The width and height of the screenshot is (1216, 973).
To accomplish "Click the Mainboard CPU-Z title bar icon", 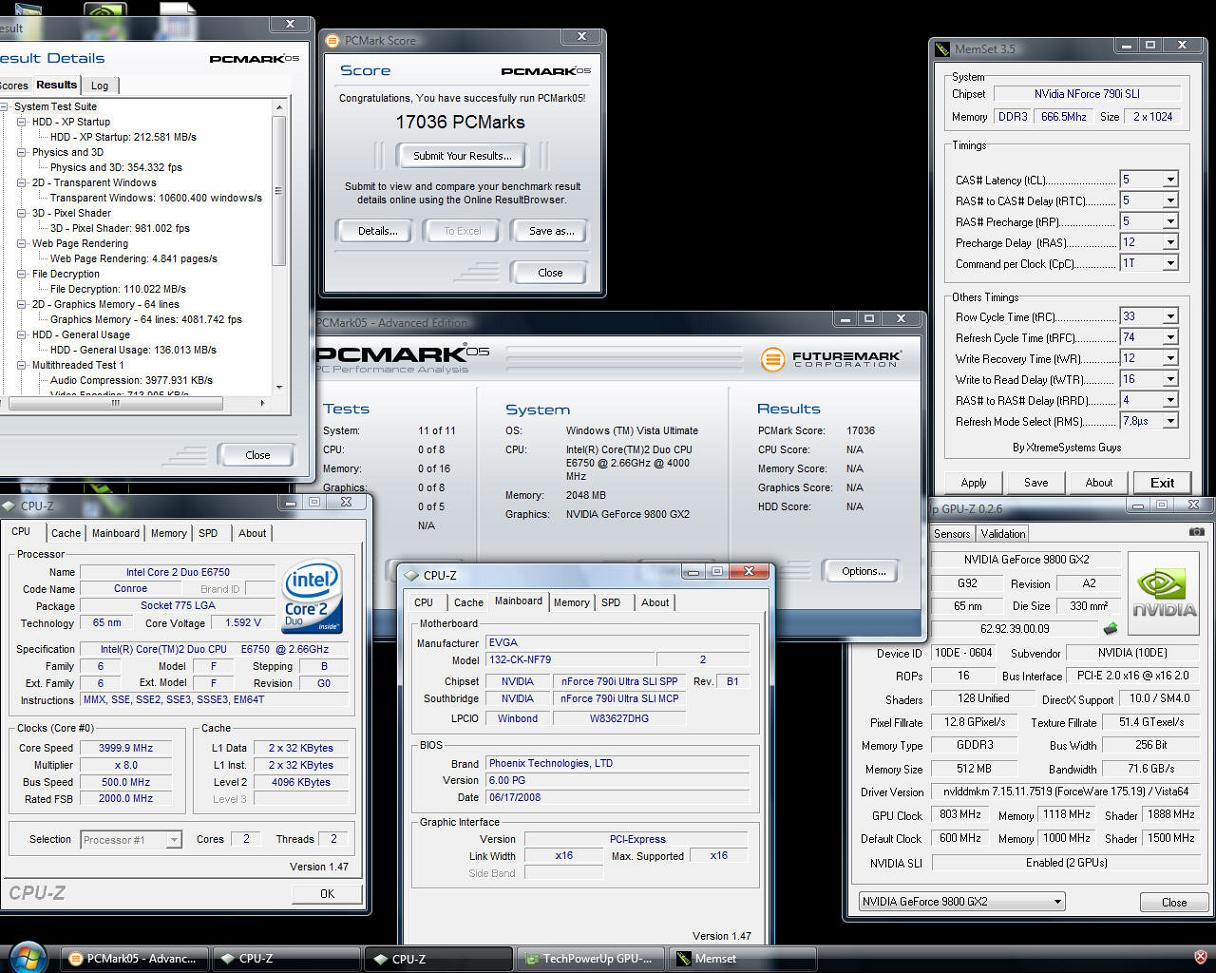I will click(410, 575).
